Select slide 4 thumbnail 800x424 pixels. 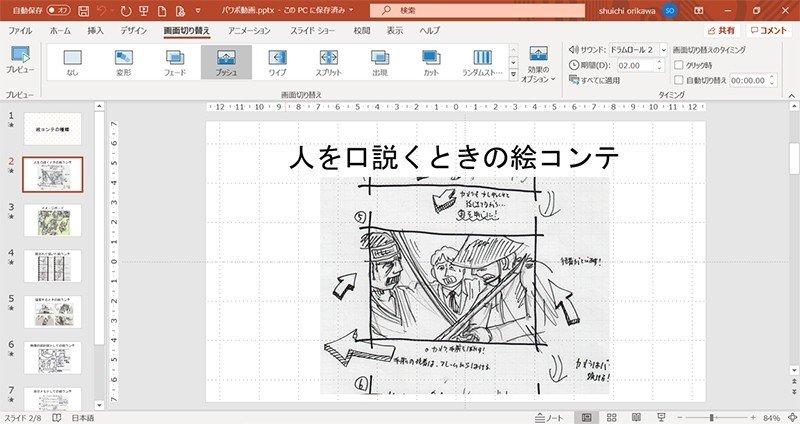click(x=53, y=266)
